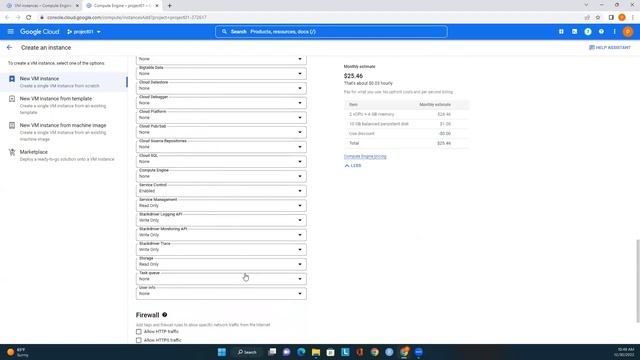Open the Task queue dropdown

click(221, 279)
